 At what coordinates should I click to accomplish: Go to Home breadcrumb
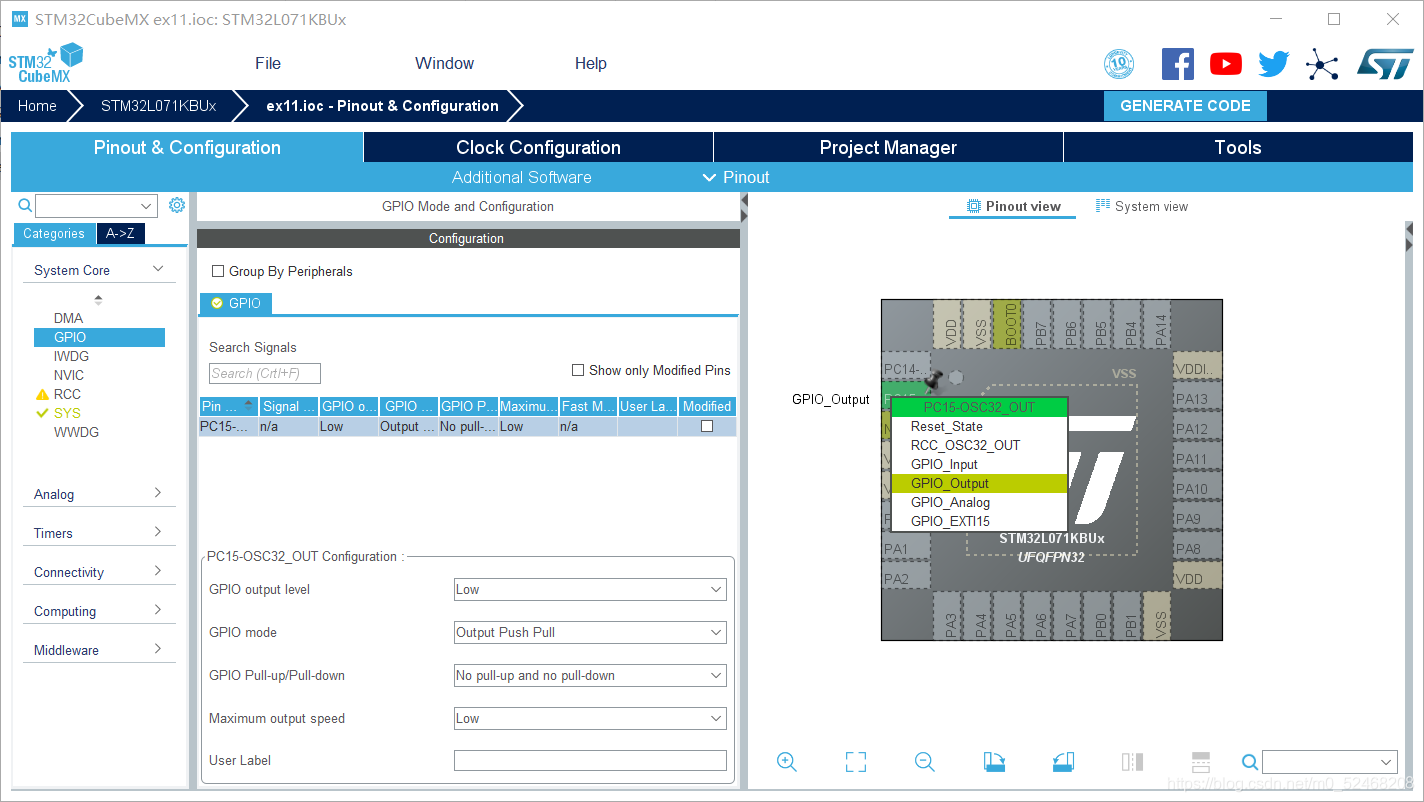37,106
